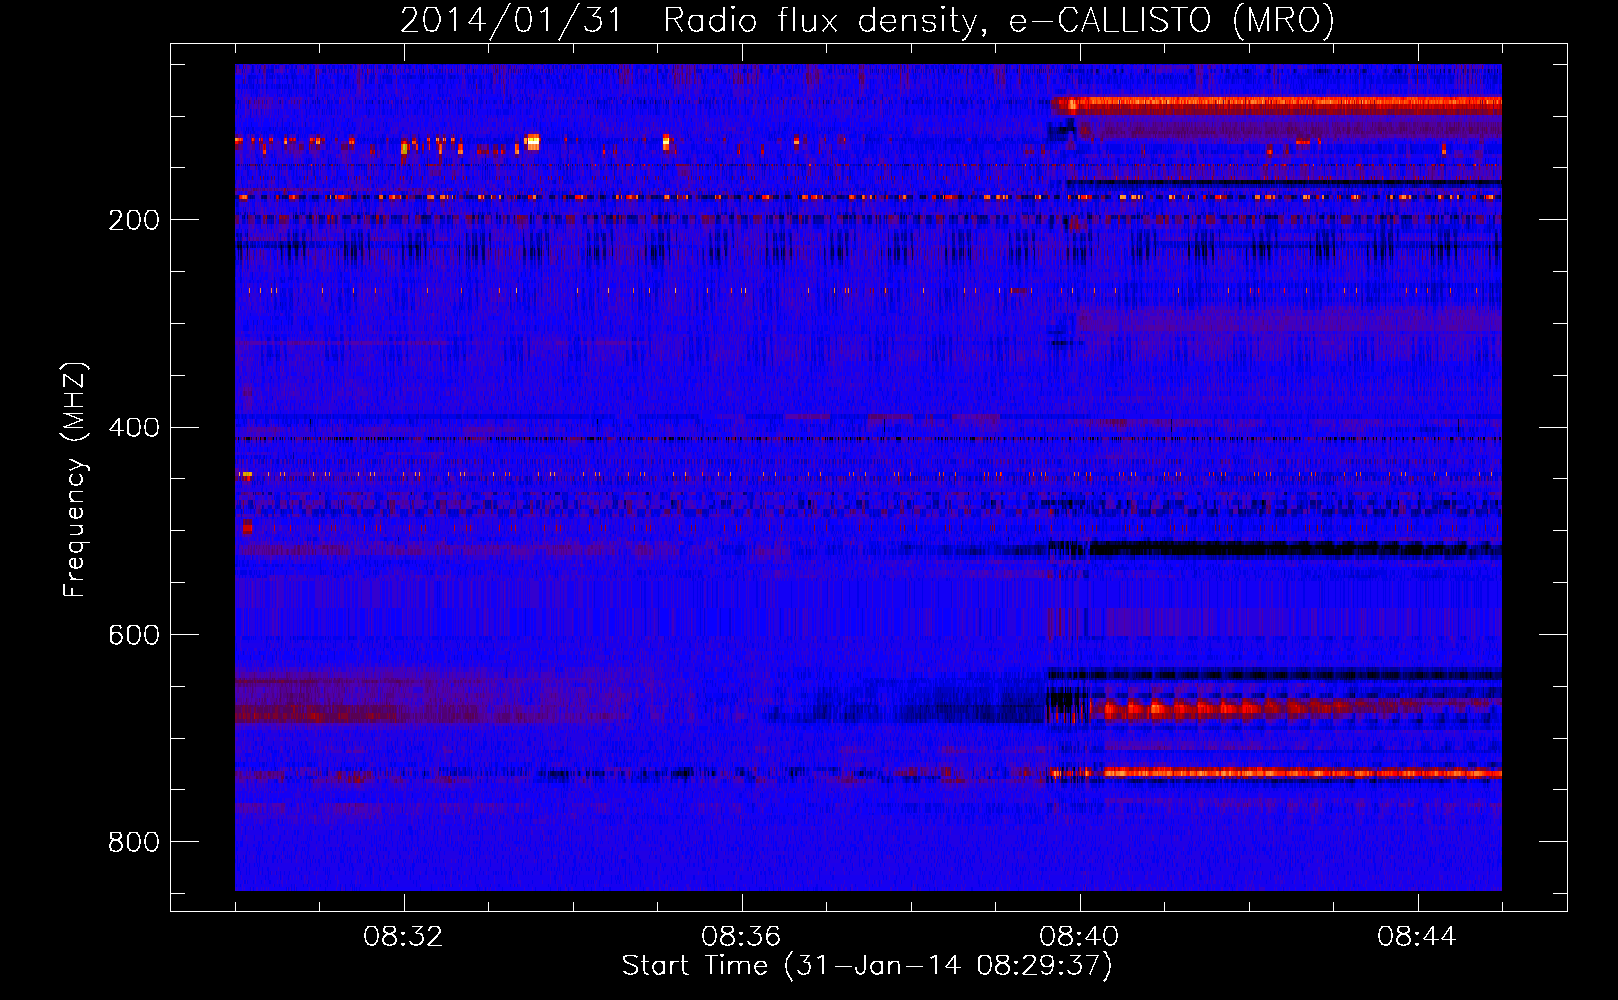Click the 600 frequency tick label
The image size is (1618, 1000).
(x=134, y=635)
